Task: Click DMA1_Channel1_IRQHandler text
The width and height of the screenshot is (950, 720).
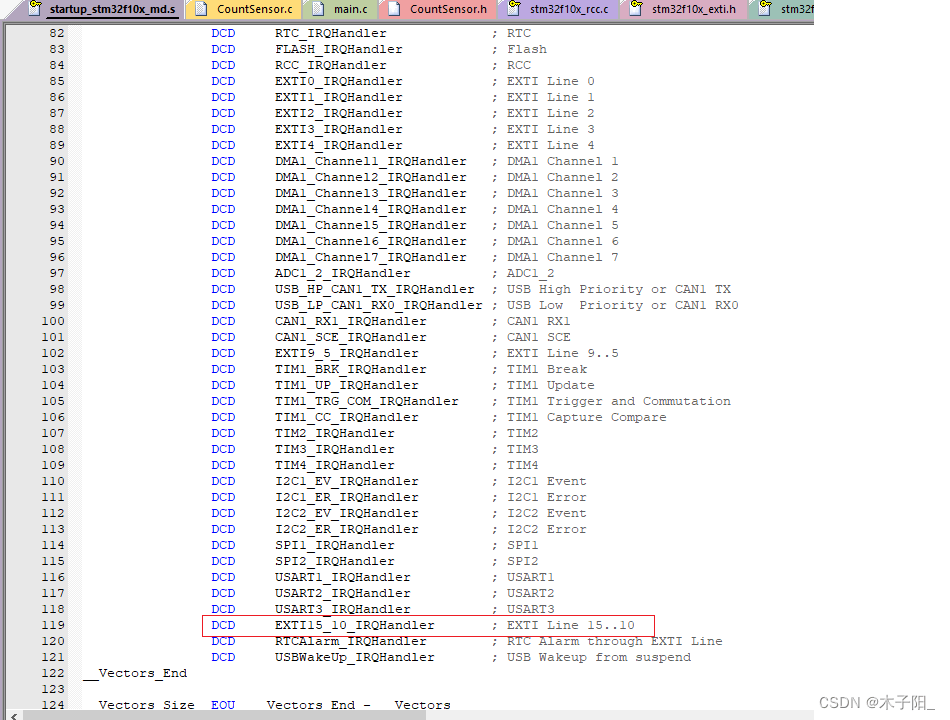Action: pyautogui.click(x=371, y=161)
